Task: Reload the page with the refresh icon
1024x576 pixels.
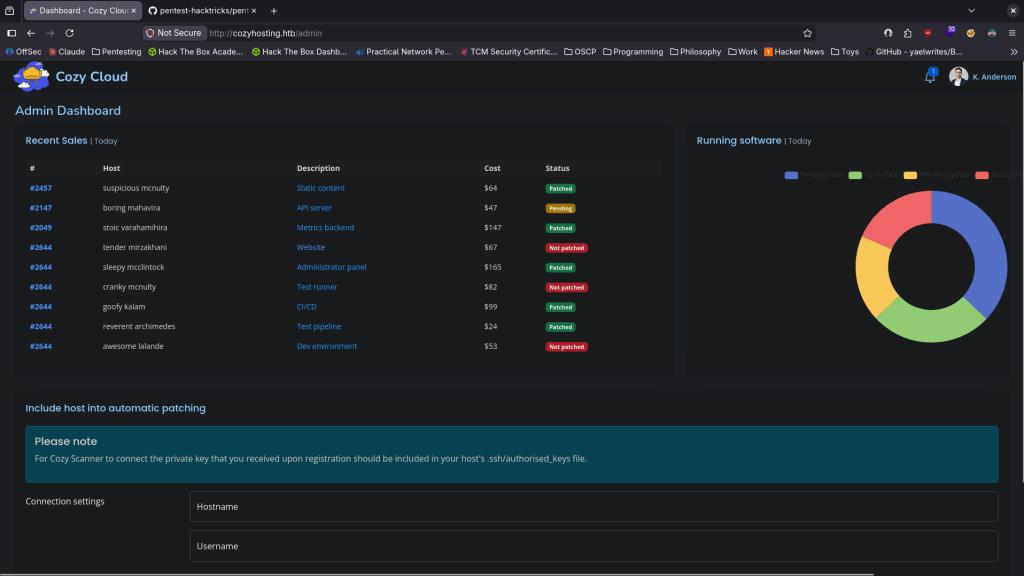Action: (x=69, y=33)
